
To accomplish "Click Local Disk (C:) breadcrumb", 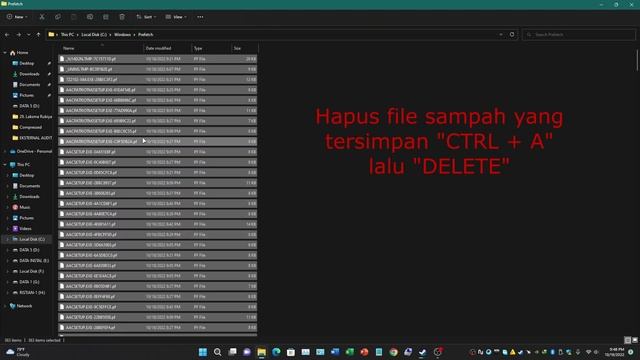I will [x=94, y=35].
